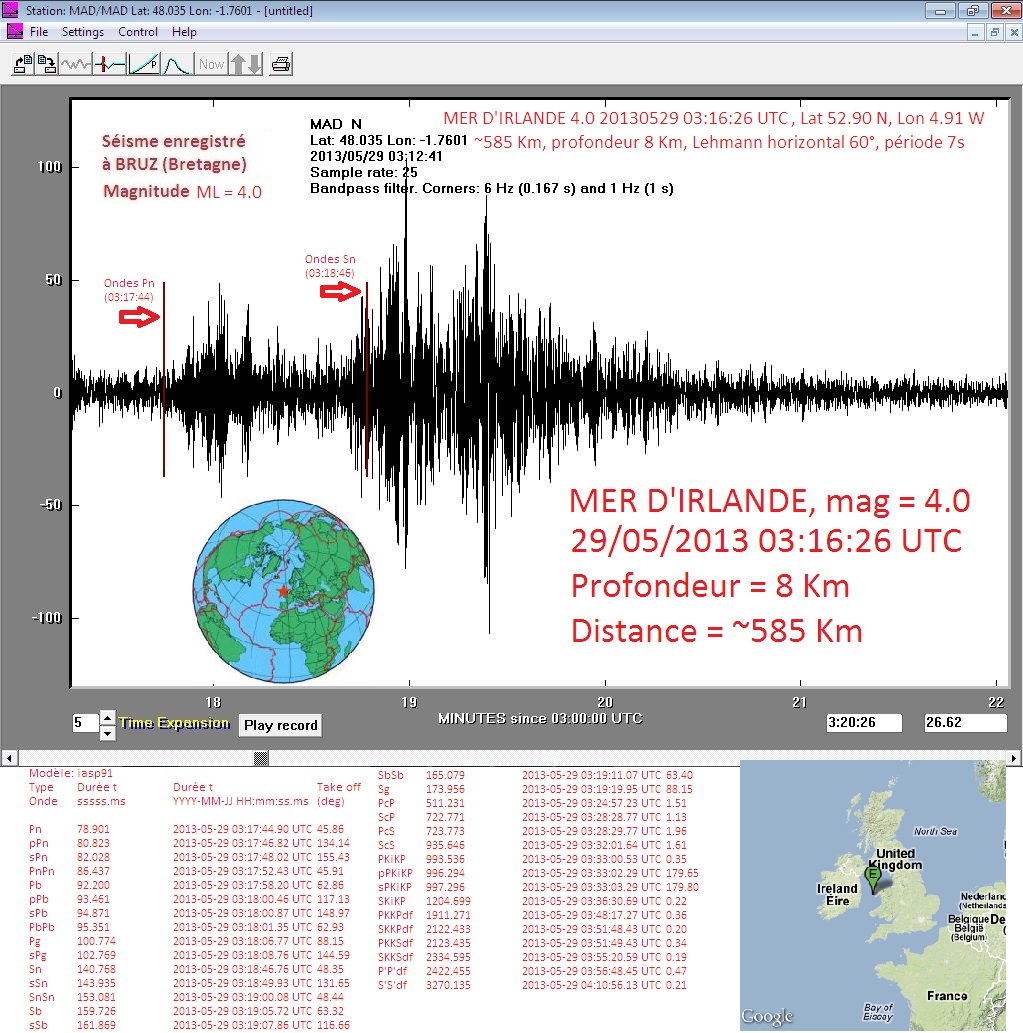The width and height of the screenshot is (1023, 1033).
Task: Decrease Time Expansion with the down arrow
Action: 108,733
